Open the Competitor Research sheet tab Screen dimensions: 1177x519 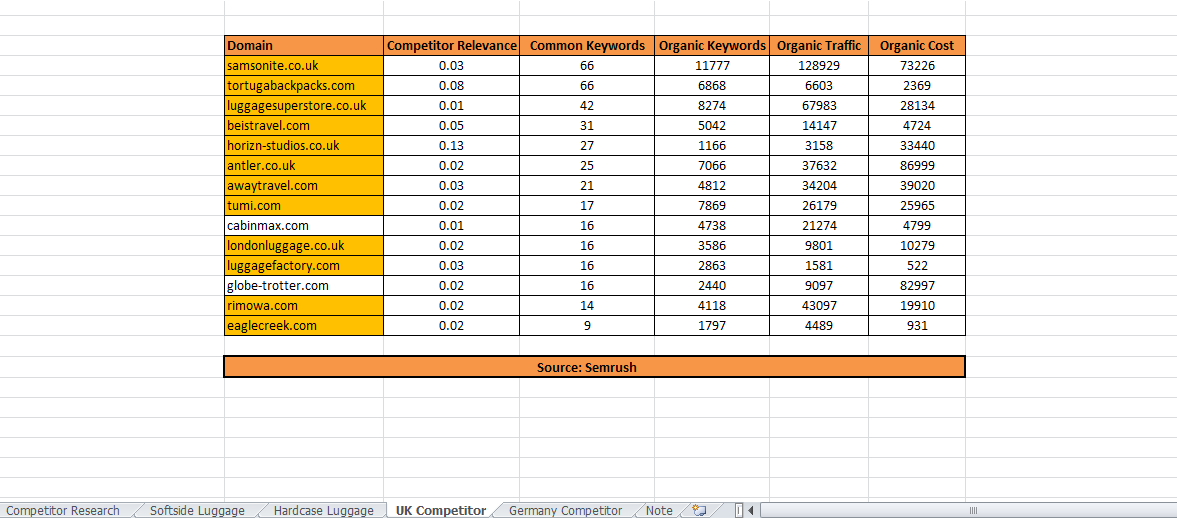(x=62, y=511)
